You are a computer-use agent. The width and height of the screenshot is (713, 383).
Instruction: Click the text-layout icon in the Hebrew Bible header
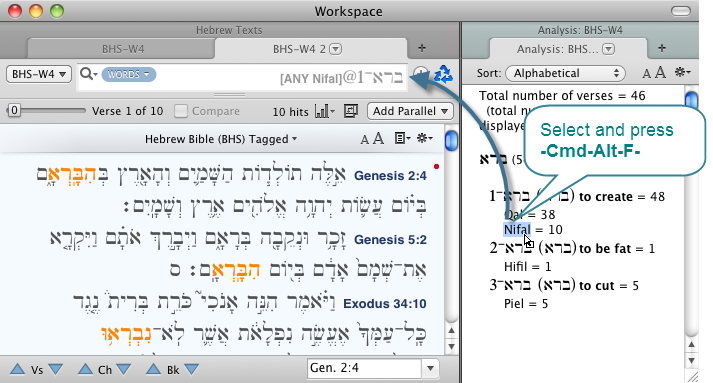[x=402, y=138]
